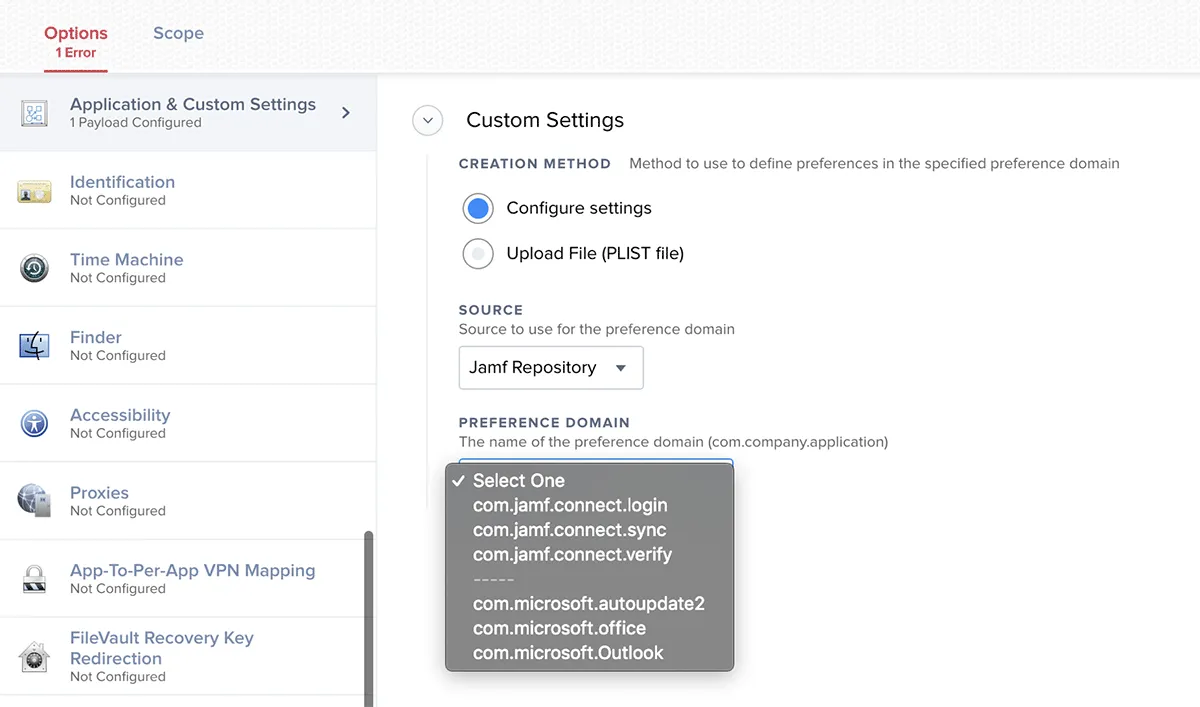The width and height of the screenshot is (1200, 707).
Task: Switch to the Scope tab
Action: pyautogui.click(x=178, y=33)
